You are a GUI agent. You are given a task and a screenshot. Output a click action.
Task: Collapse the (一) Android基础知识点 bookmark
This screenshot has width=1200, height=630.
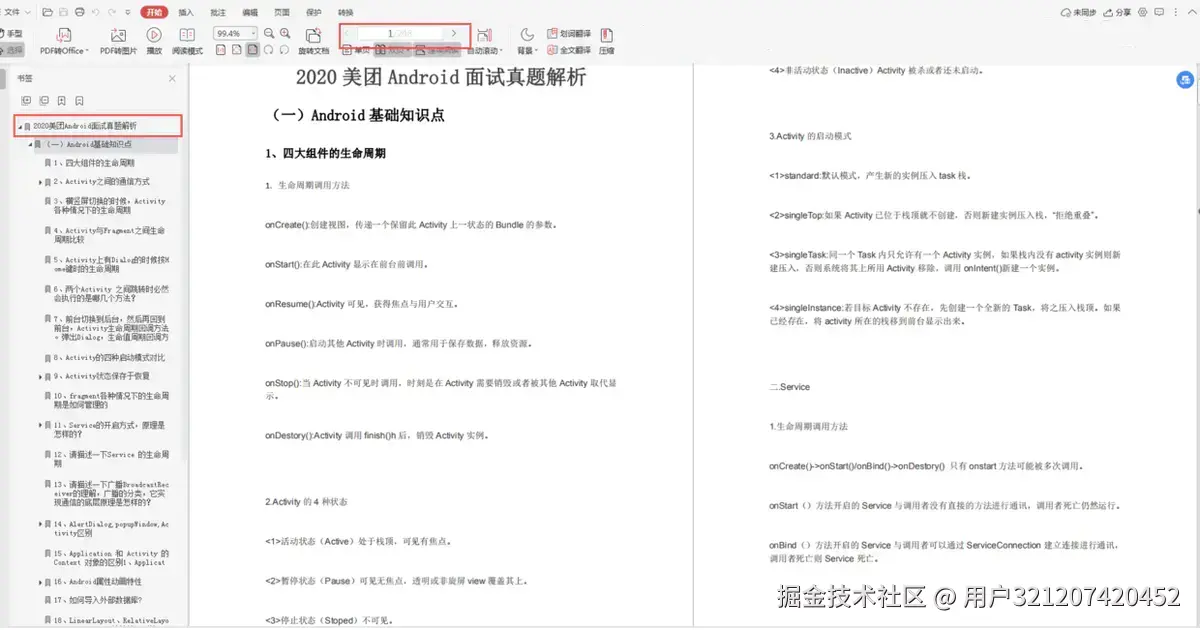[x=29, y=145]
